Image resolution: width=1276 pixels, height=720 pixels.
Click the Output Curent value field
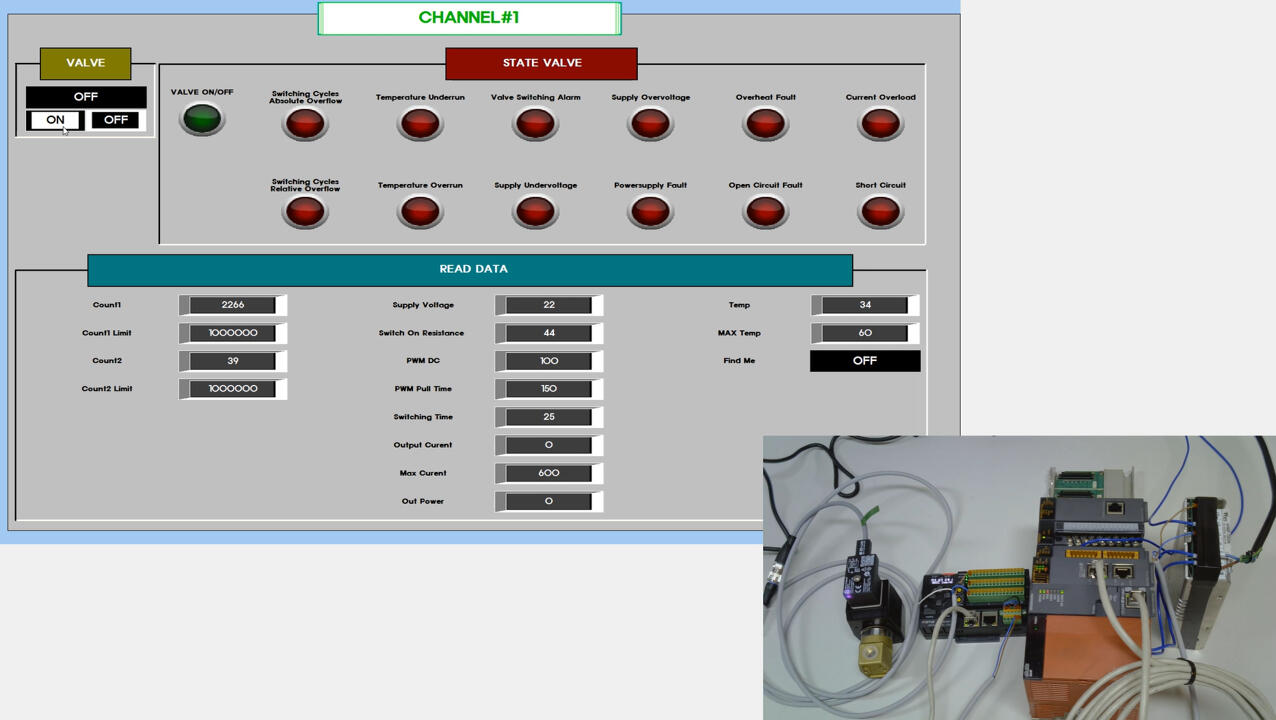coord(548,445)
